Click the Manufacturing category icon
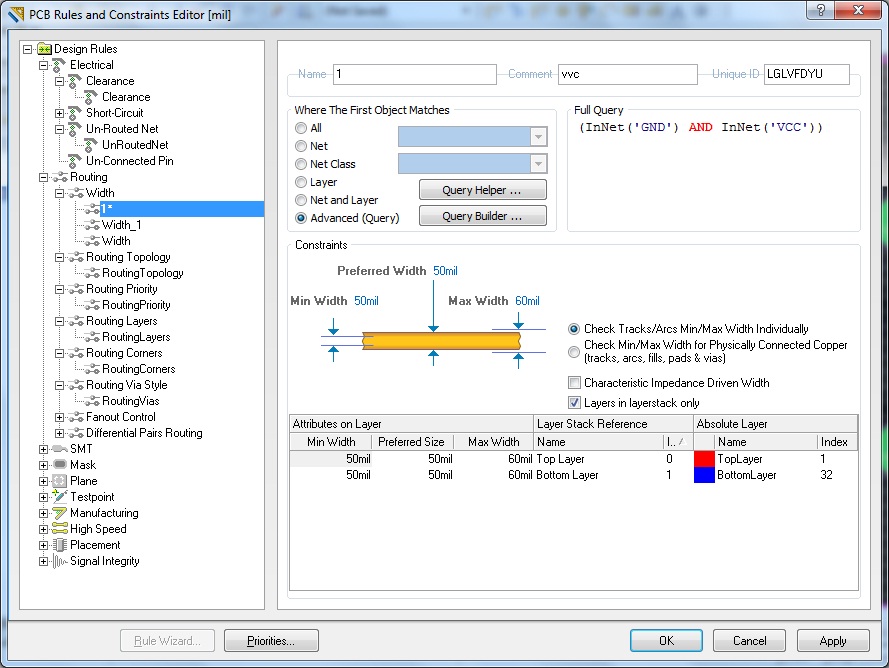The image size is (889, 668). 60,513
